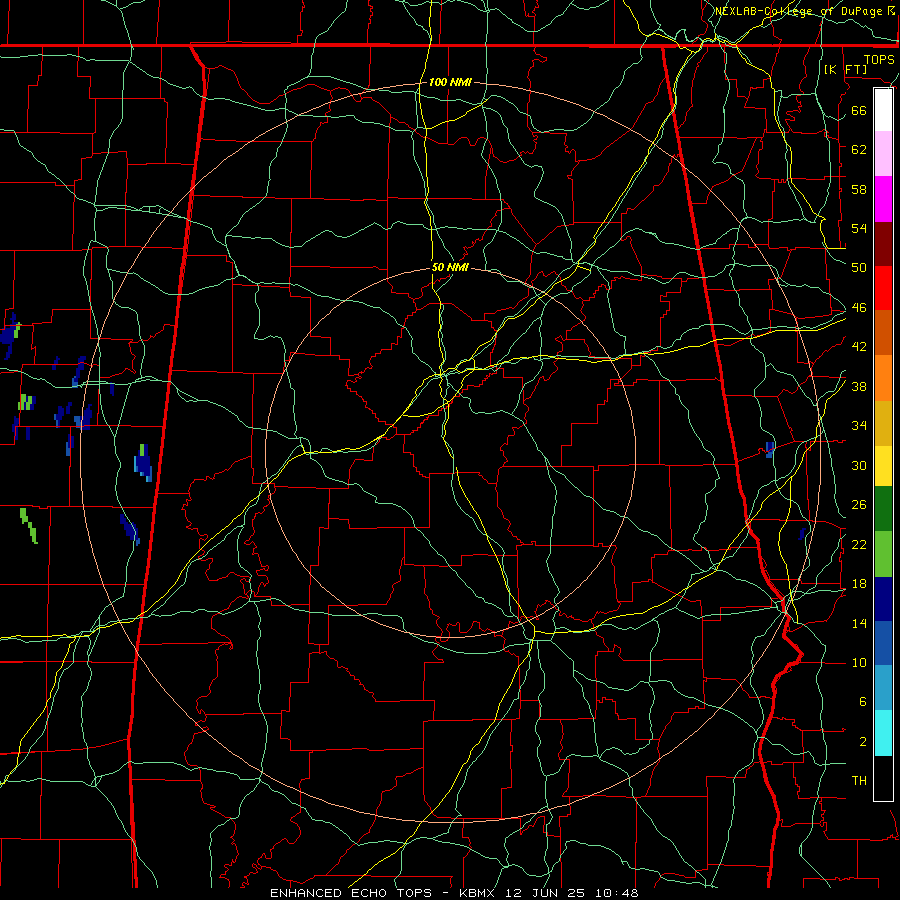Pick the dark orange legend swatch
Image resolution: width=900 pixels, height=900 pixels.
pos(883,333)
